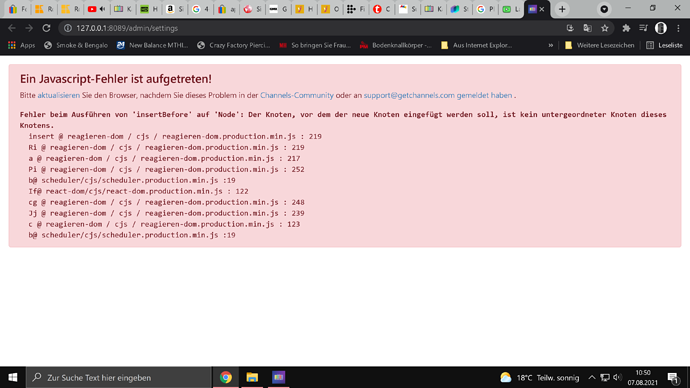The image size is (690, 388).
Task: Open the Extensions puzzle icon
Action: coord(626,28)
